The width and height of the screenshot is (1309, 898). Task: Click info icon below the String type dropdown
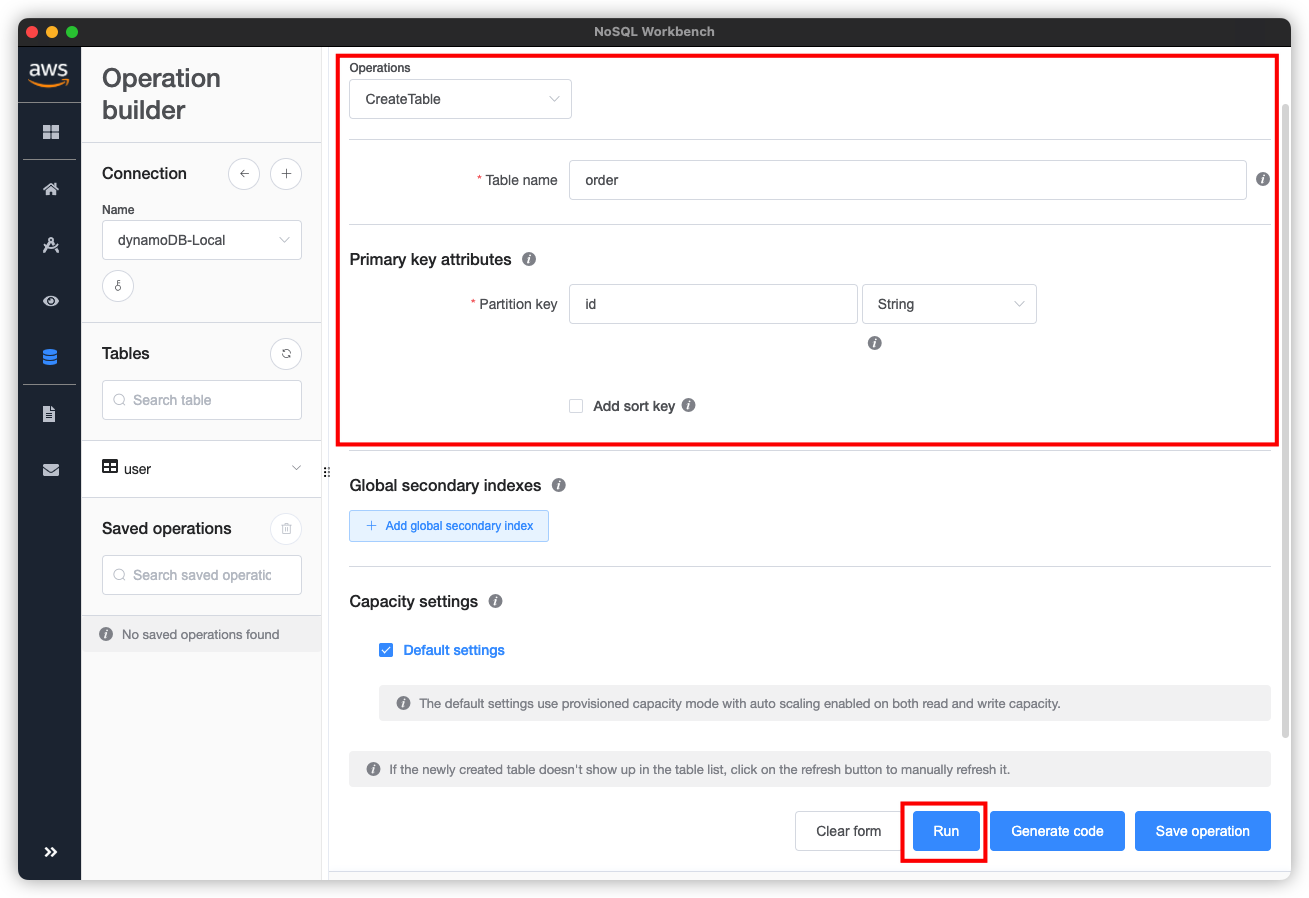[874, 343]
